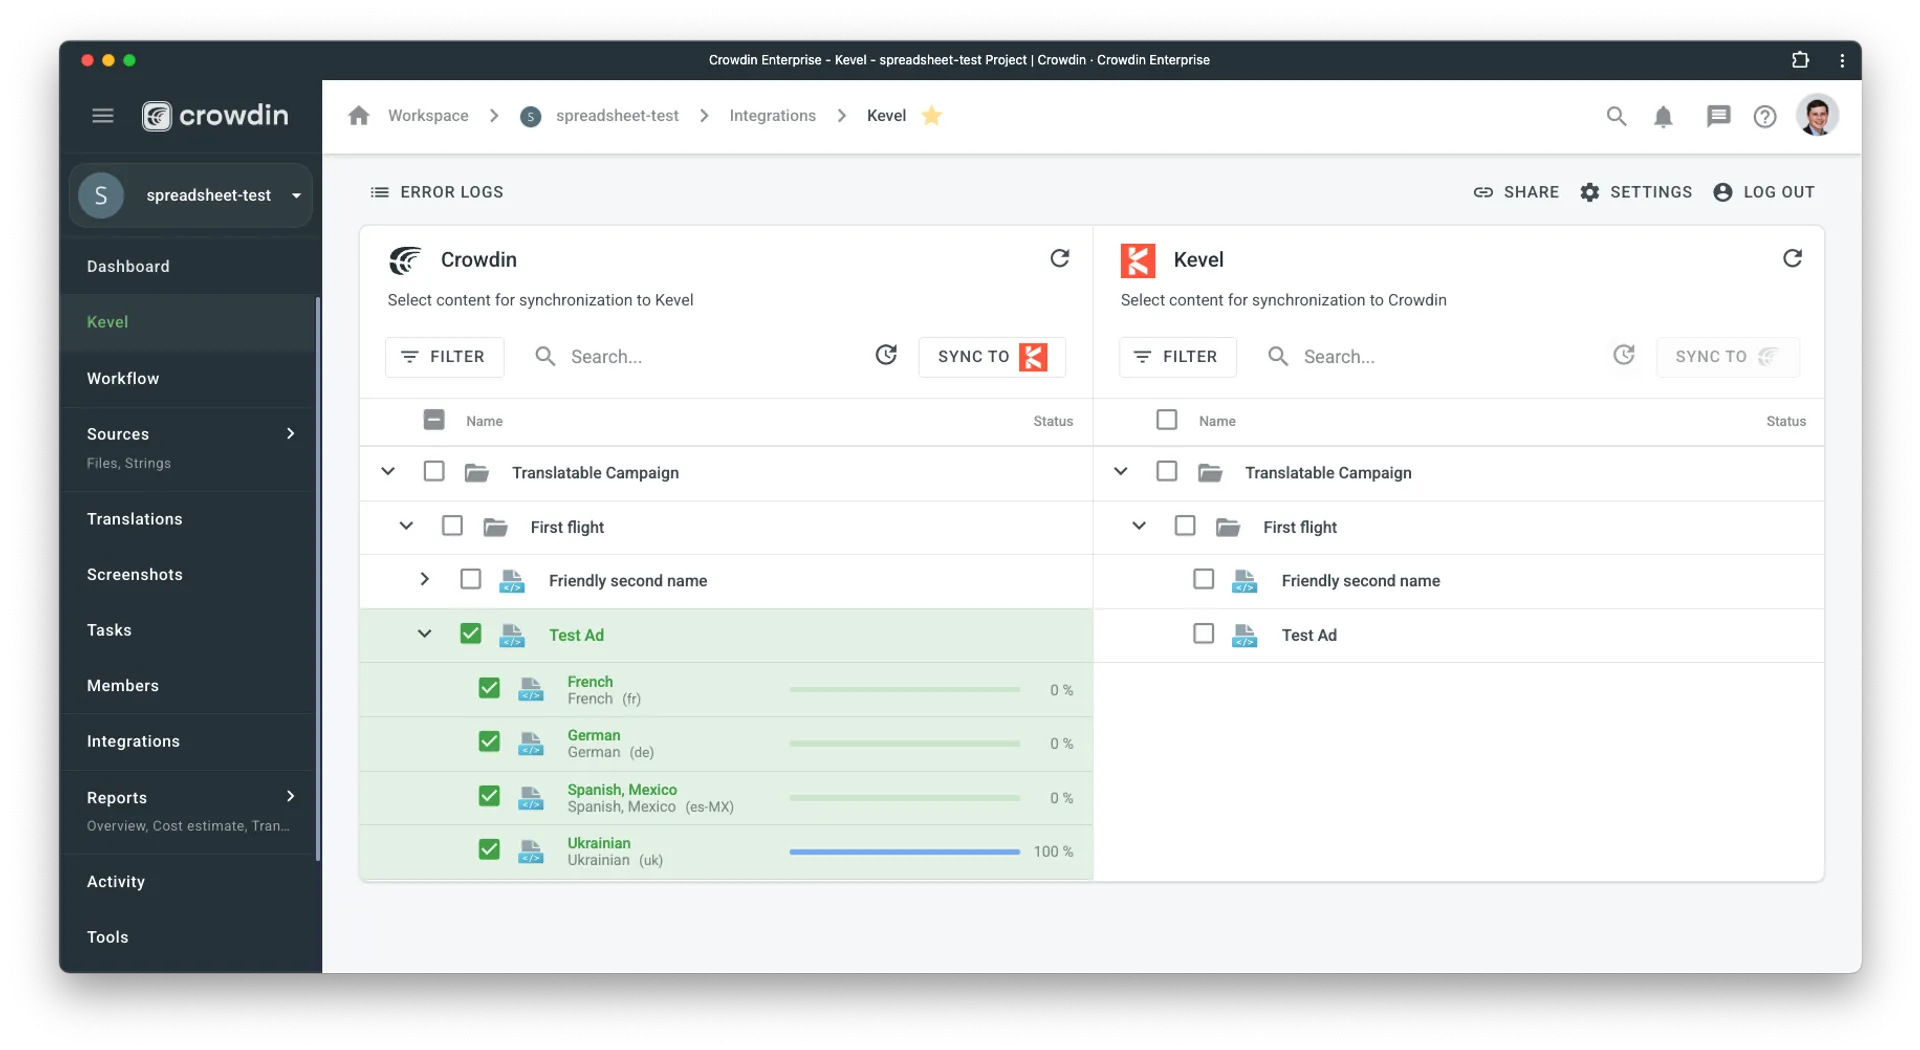The image size is (1920, 1050).
Task: Collapse Test Ad in Crowdin panel
Action: click(424, 634)
